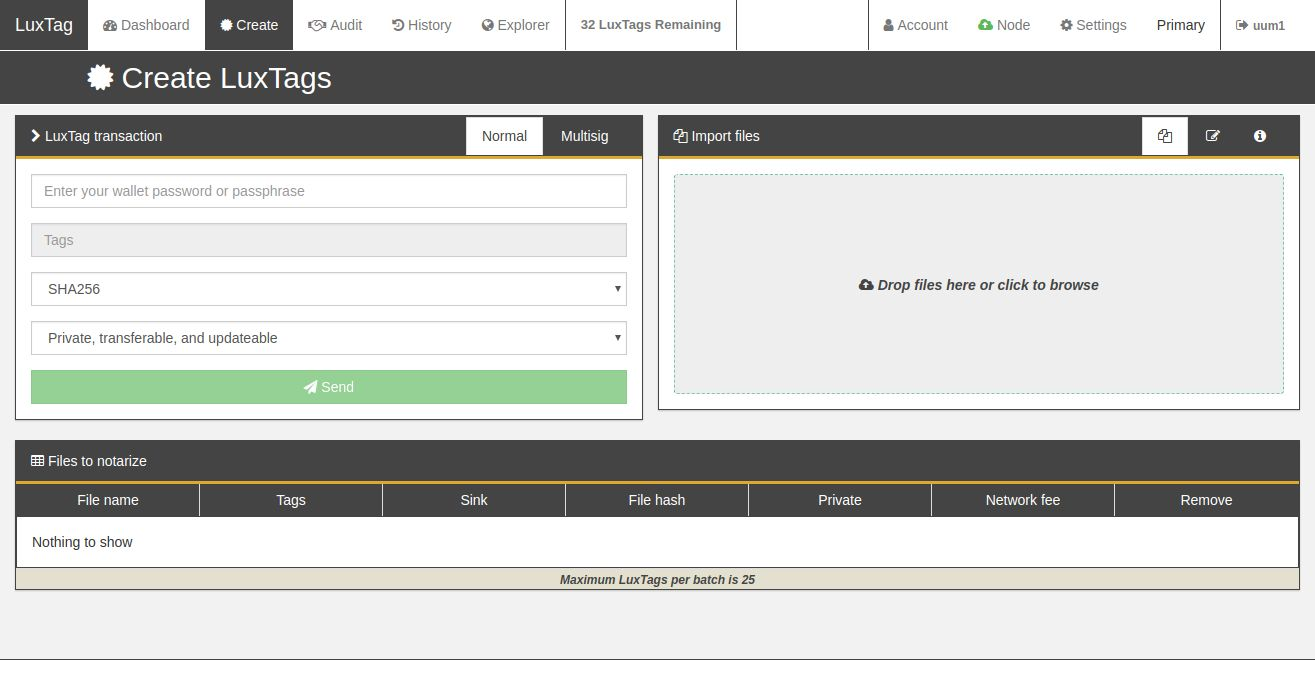Open the info icon tab
Viewport: 1315px width, 678px height.
click(1260, 136)
